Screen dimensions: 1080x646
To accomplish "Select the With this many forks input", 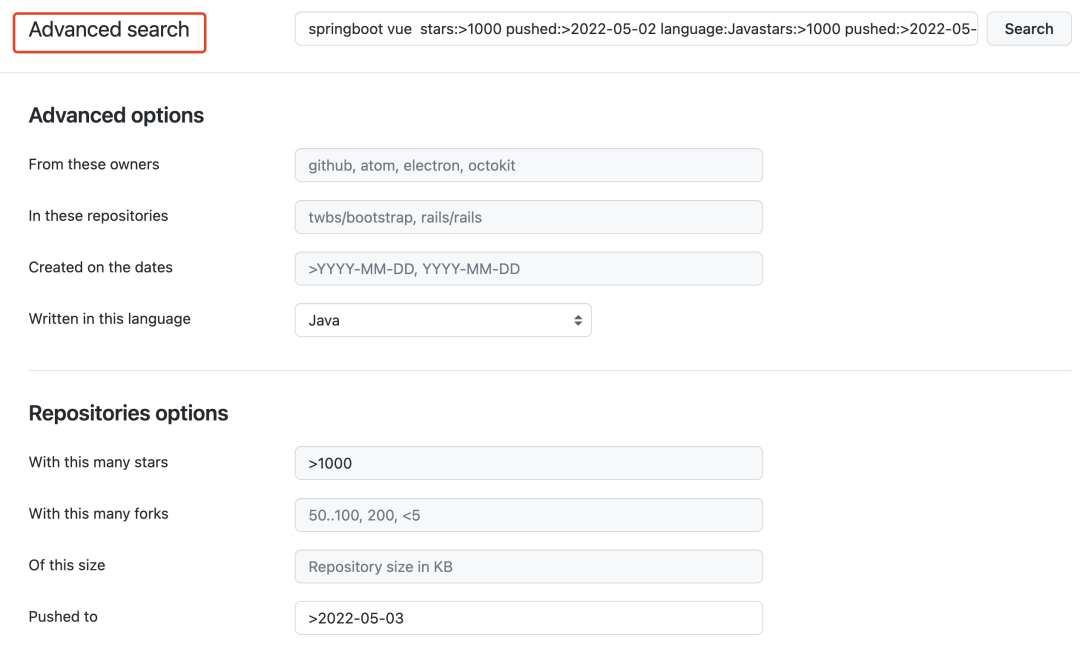I will click(528, 515).
